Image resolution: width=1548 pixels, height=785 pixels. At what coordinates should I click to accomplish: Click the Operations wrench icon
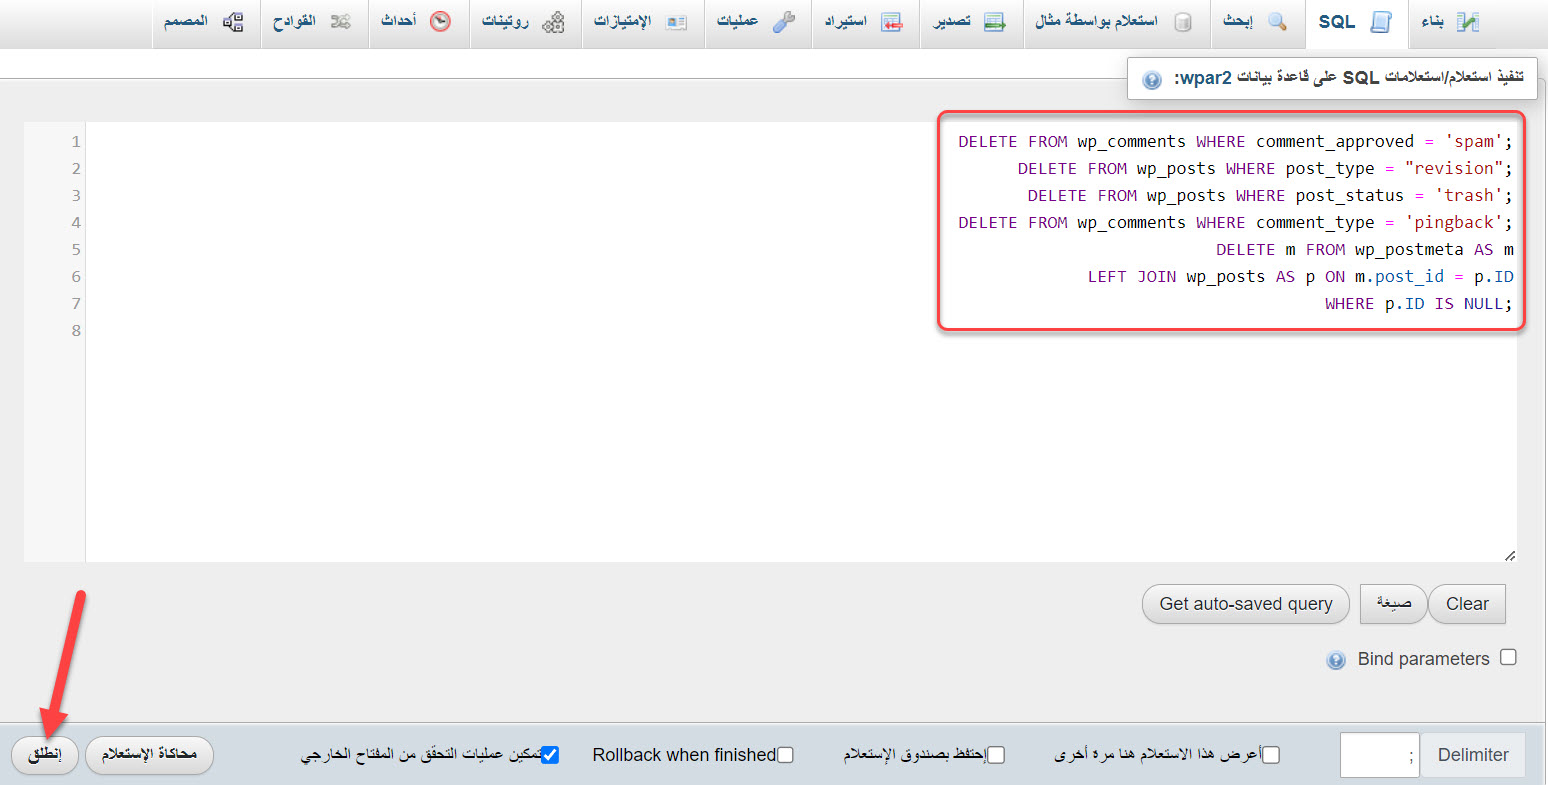784,22
